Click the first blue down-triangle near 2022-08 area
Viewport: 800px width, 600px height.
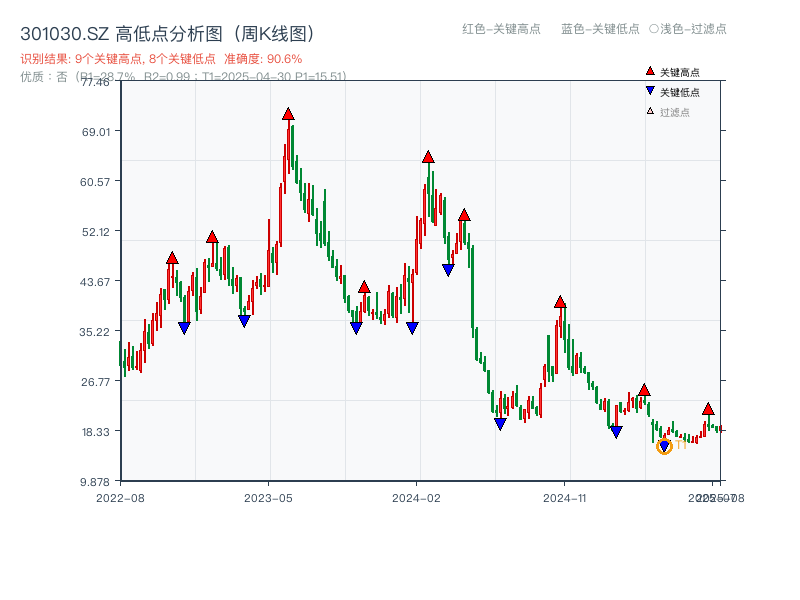pos(184,328)
